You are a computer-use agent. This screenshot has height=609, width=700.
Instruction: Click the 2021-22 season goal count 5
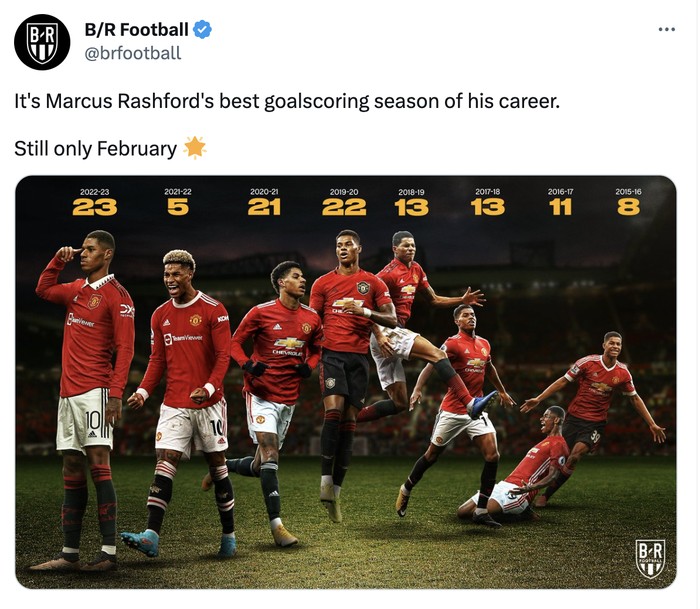point(178,207)
